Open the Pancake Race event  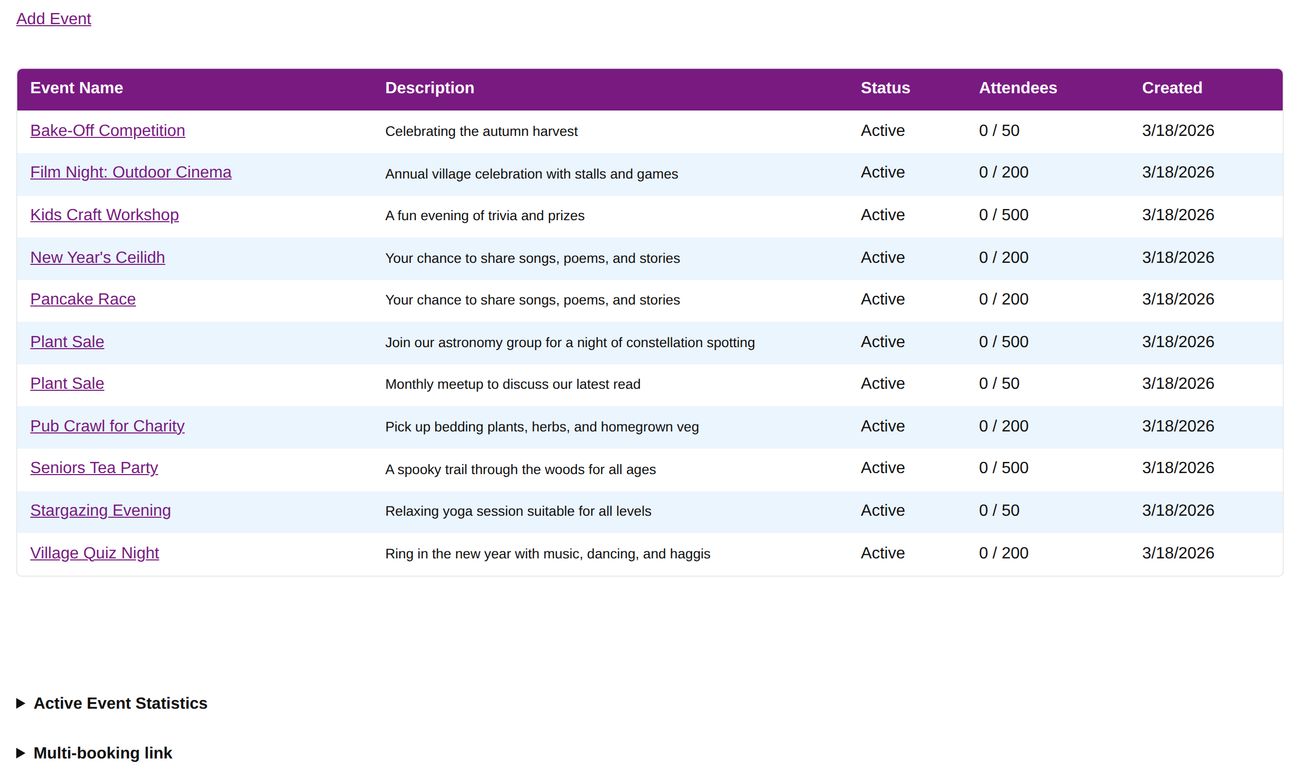[x=83, y=299]
